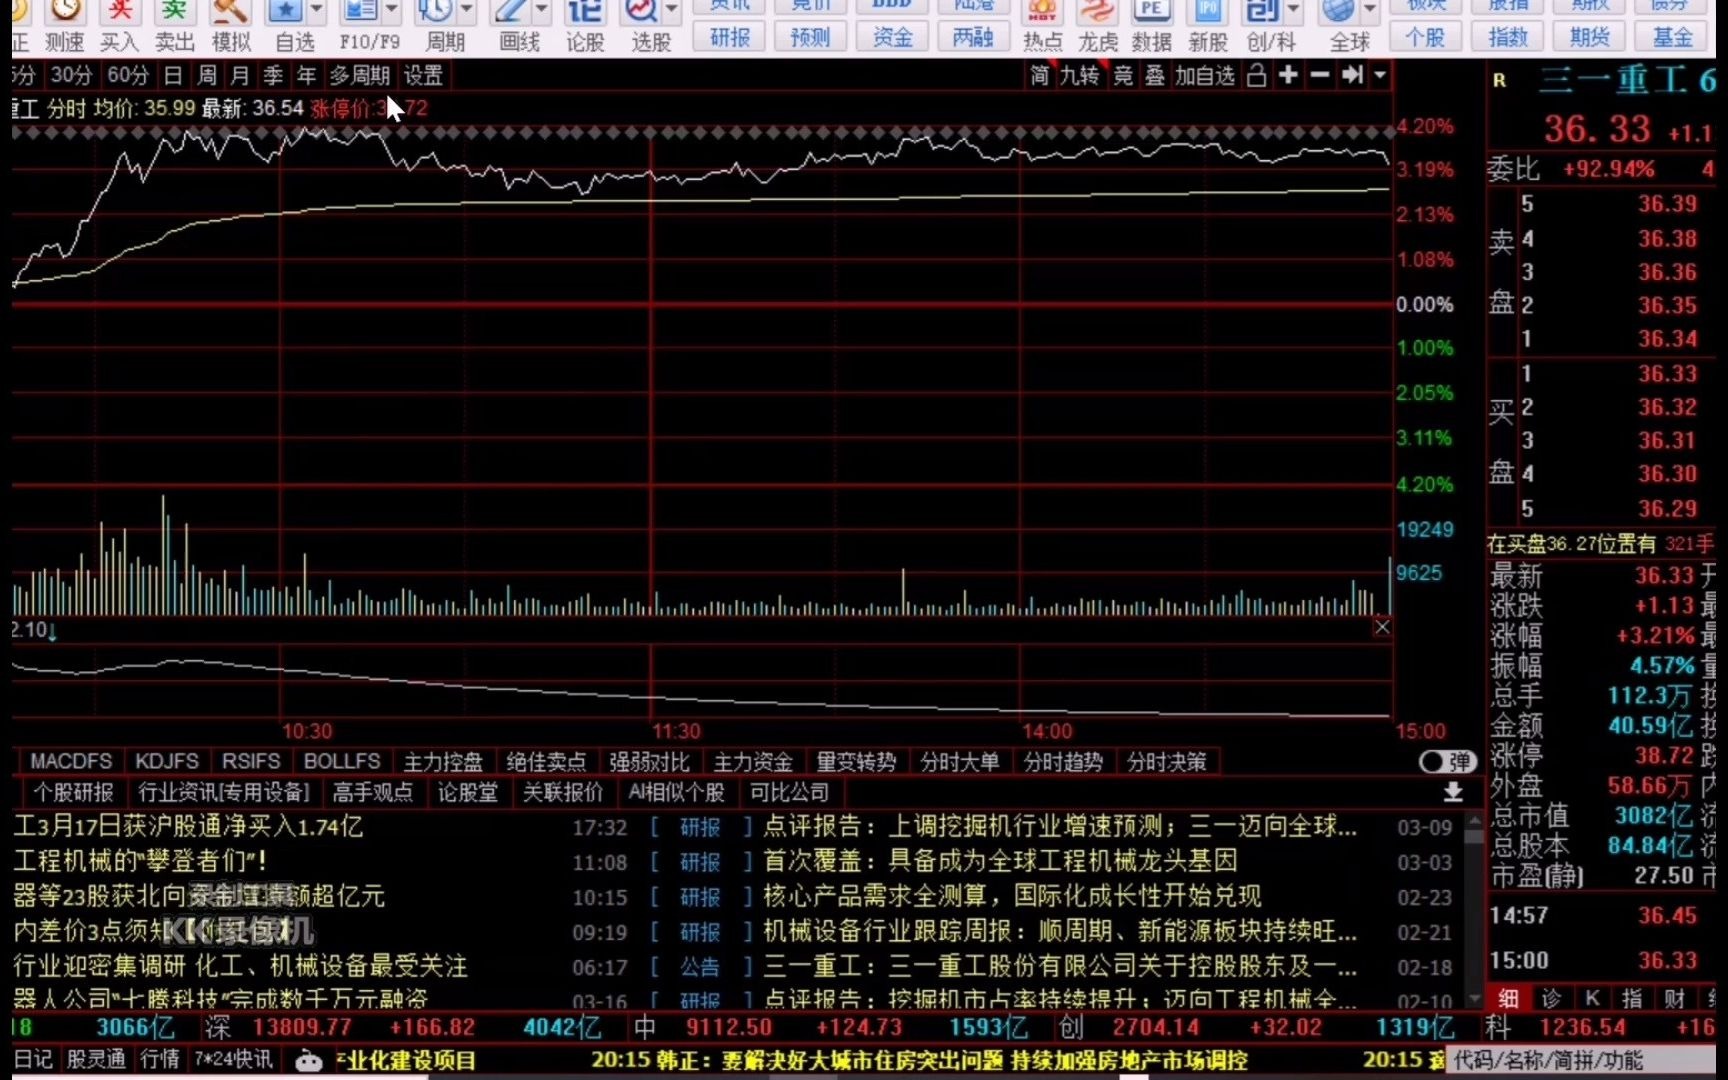
Task: Open the 热点 hot topics icon
Action: tap(1042, 25)
